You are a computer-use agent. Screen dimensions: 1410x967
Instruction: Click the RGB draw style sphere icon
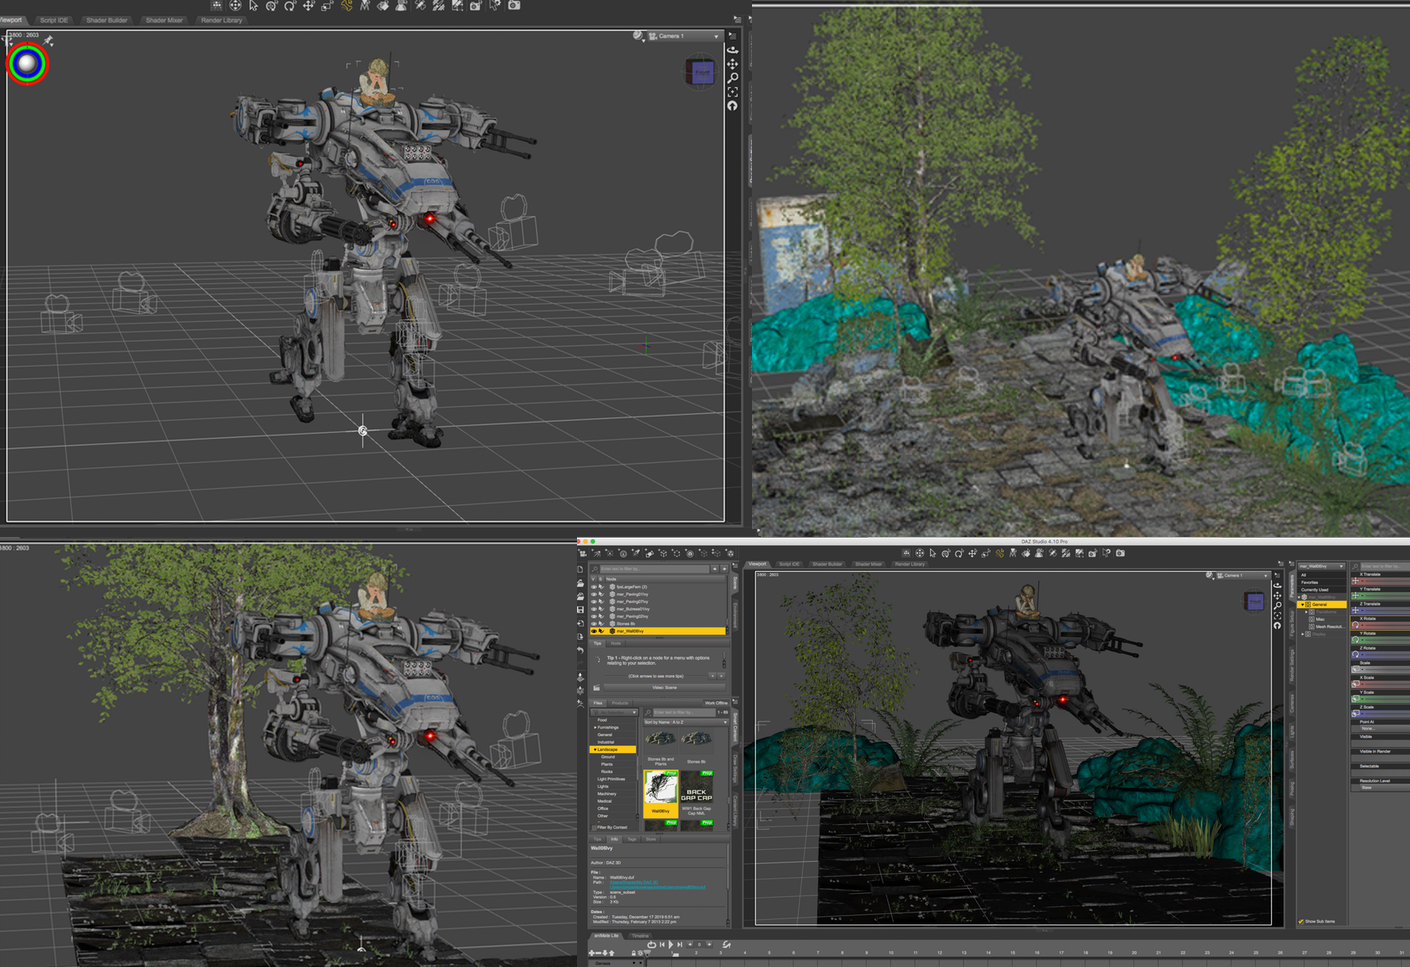coord(28,64)
